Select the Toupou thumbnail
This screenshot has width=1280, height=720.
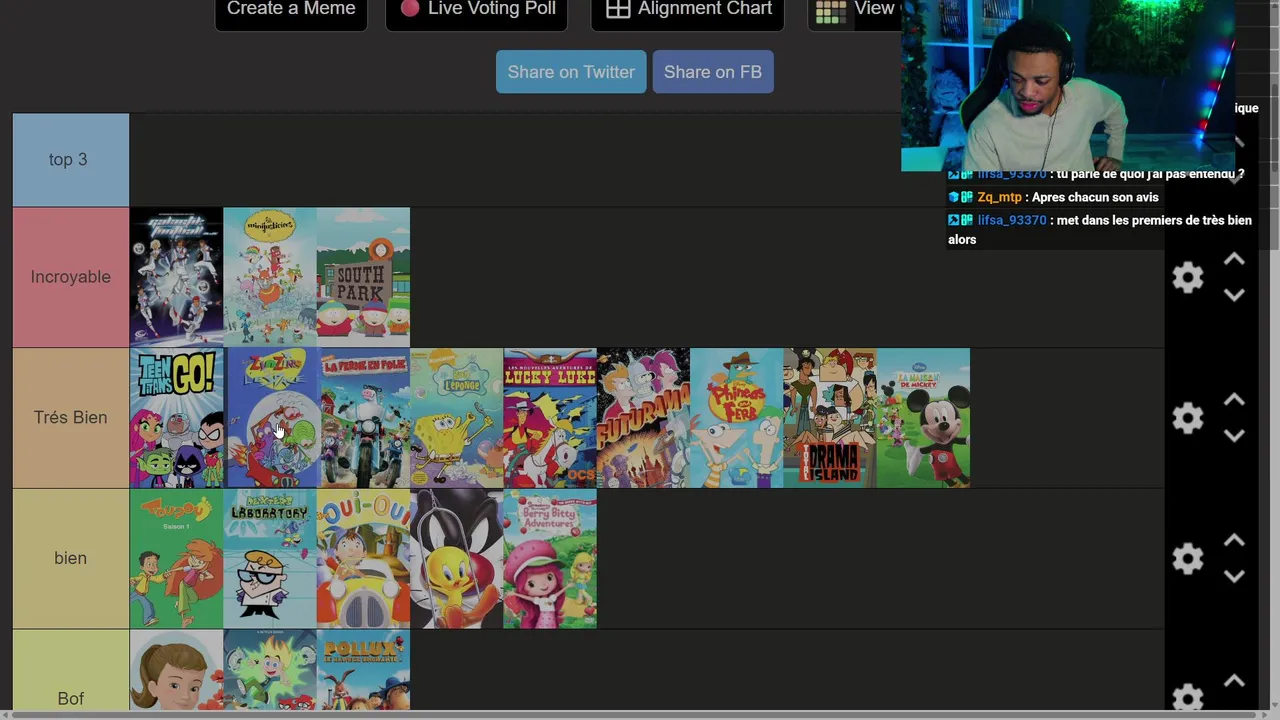tap(176, 558)
